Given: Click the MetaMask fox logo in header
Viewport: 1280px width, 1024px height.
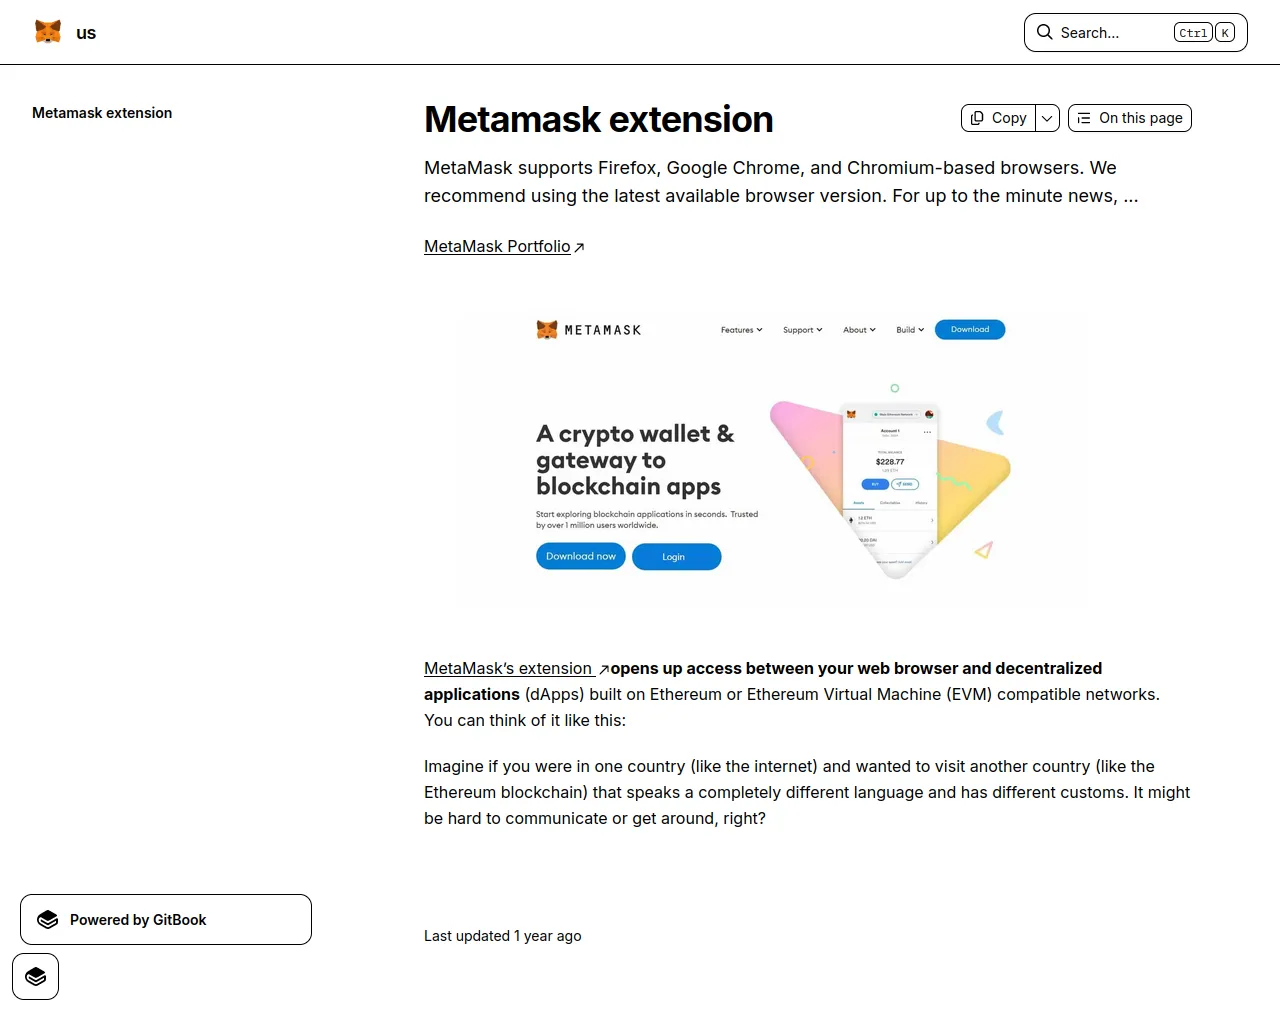Looking at the screenshot, I should pyautogui.click(x=48, y=32).
